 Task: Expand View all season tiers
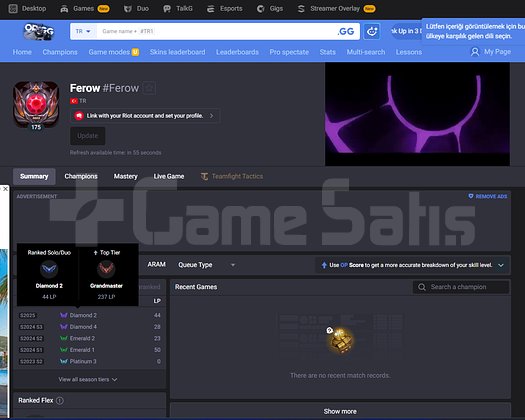click(88, 379)
